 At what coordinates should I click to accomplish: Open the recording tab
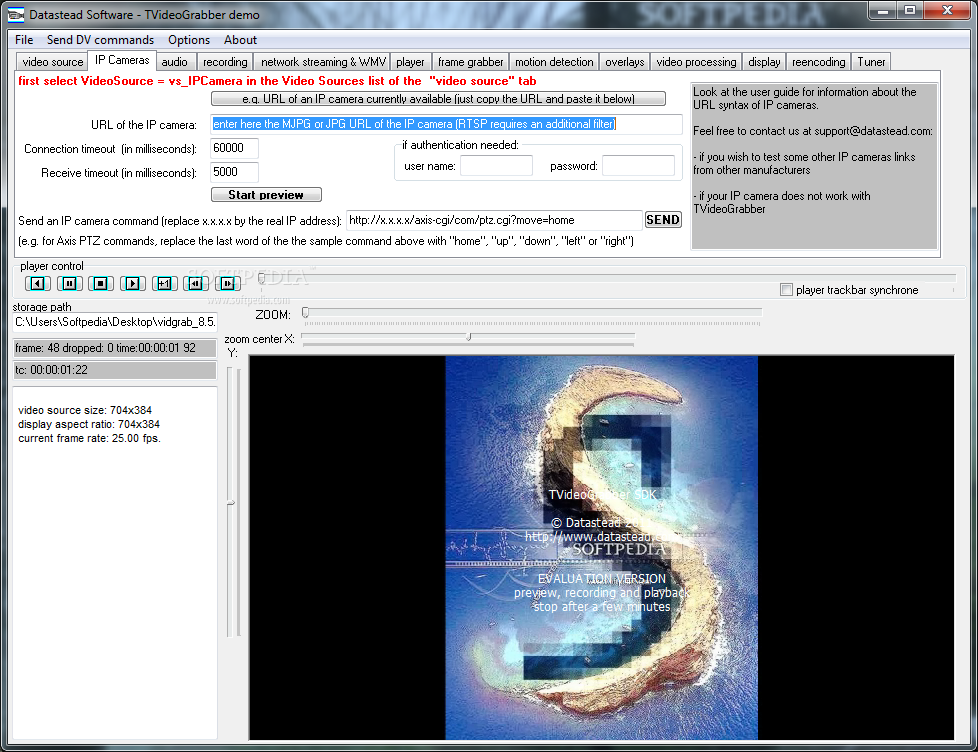pyautogui.click(x=225, y=62)
